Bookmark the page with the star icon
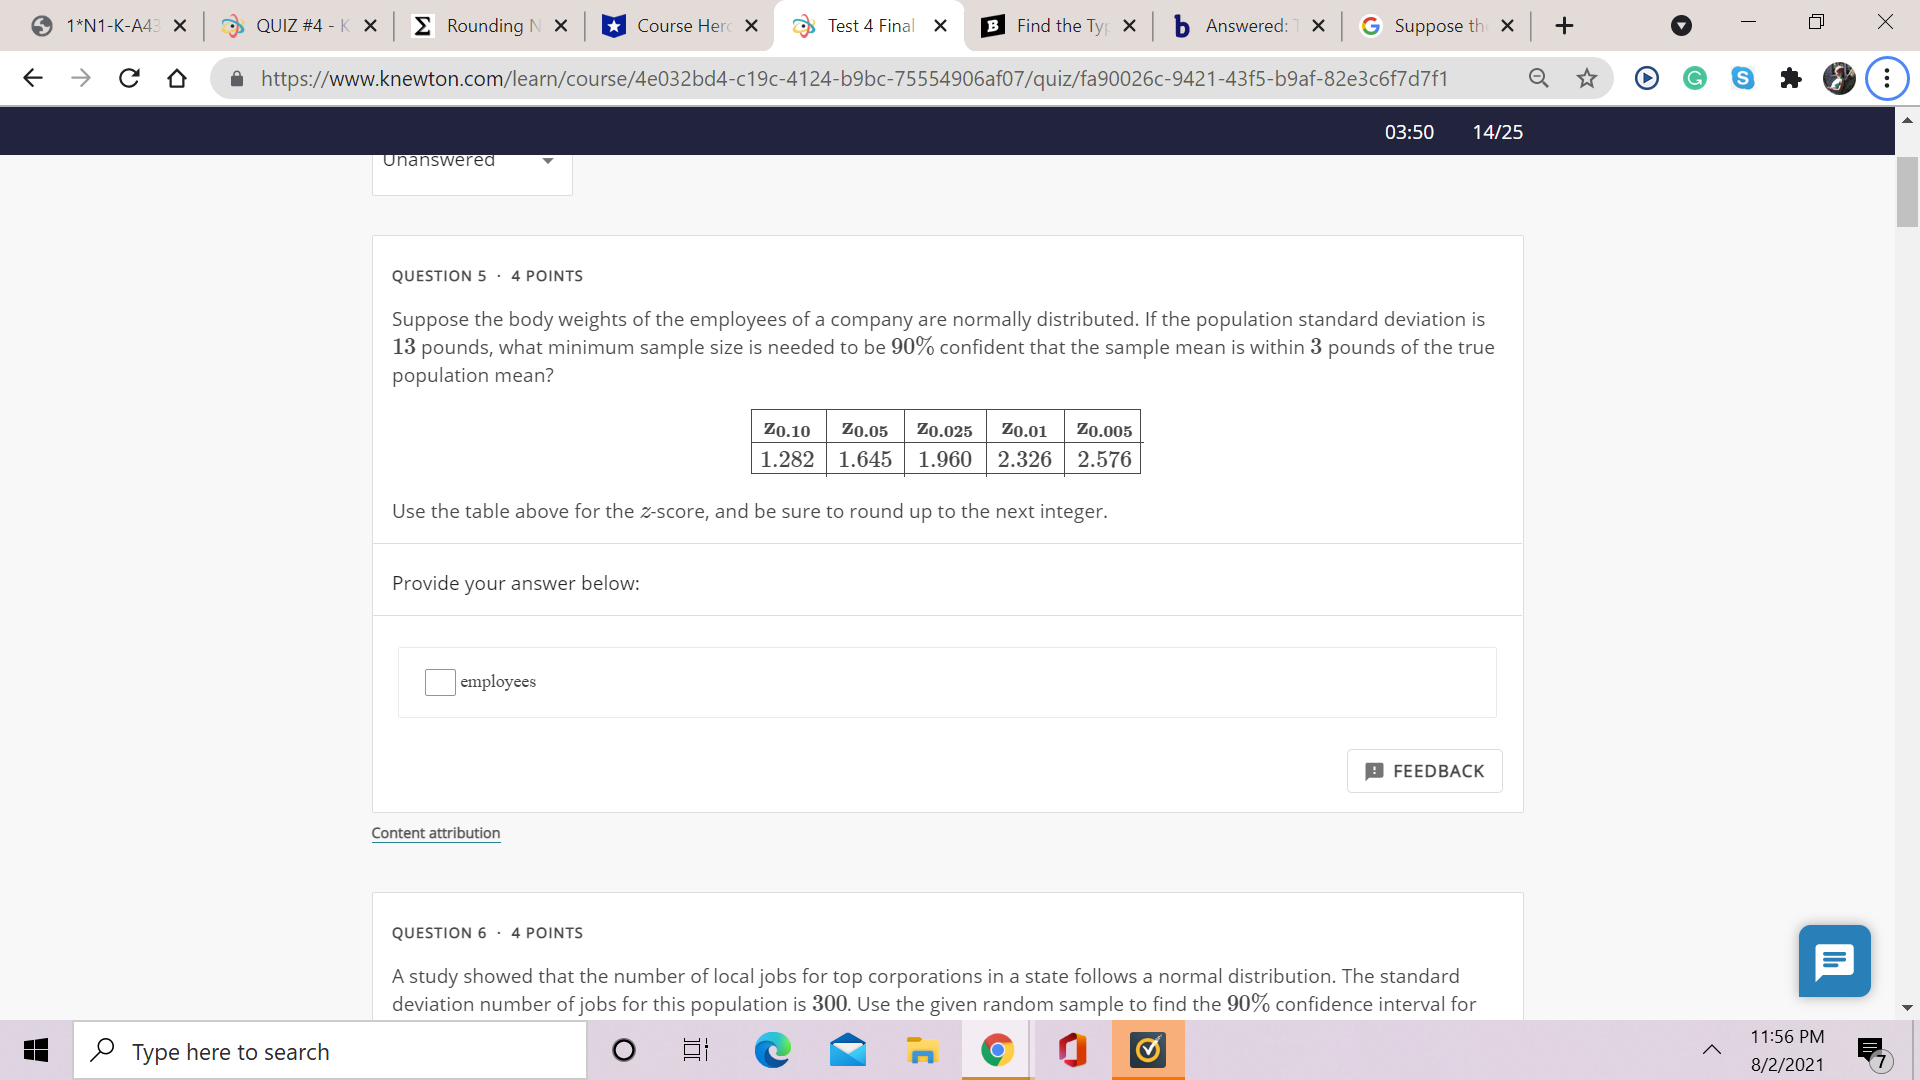 (1587, 78)
